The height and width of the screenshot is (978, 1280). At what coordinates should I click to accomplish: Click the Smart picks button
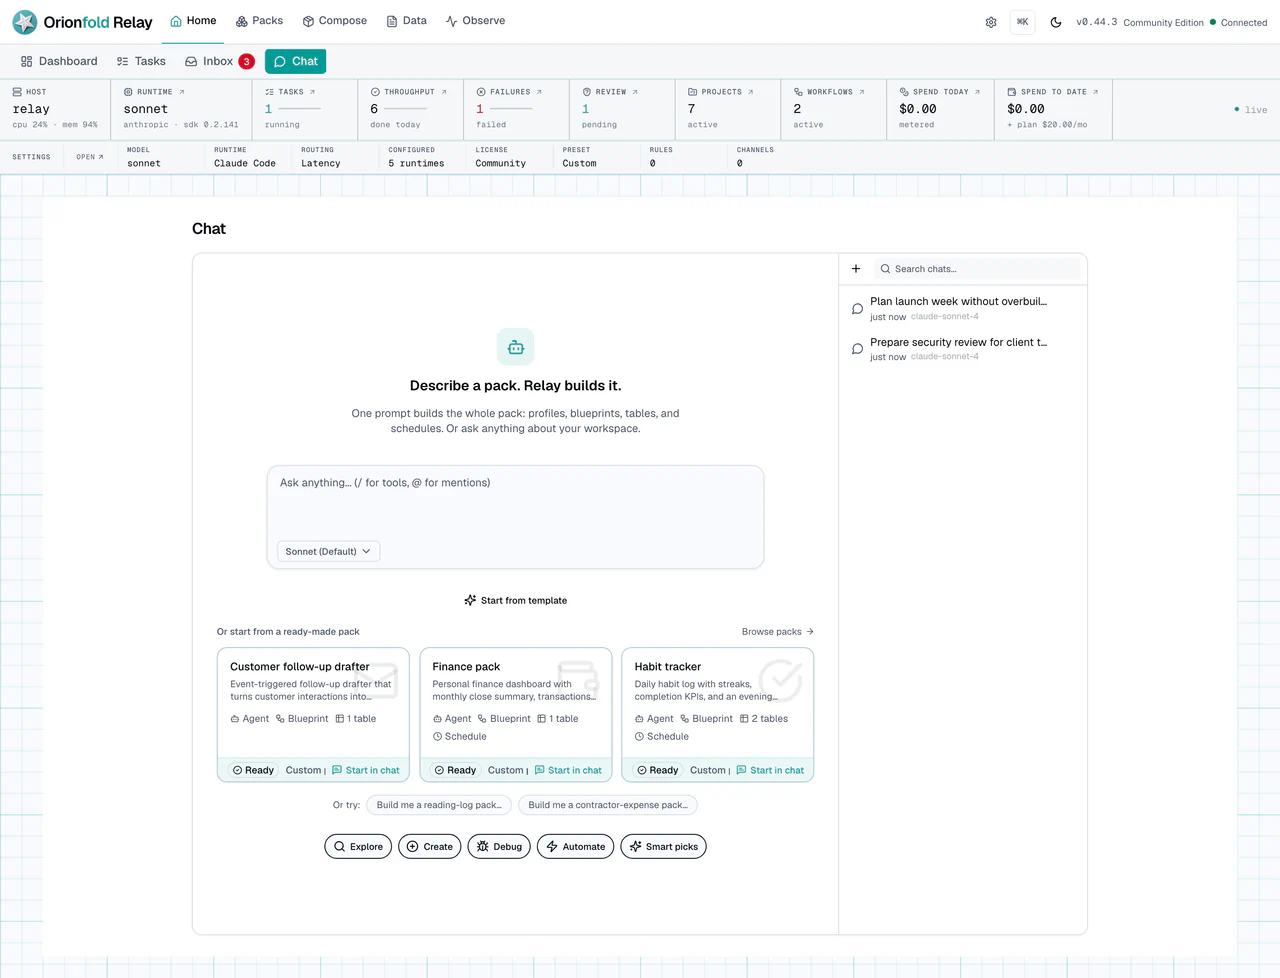click(x=663, y=846)
